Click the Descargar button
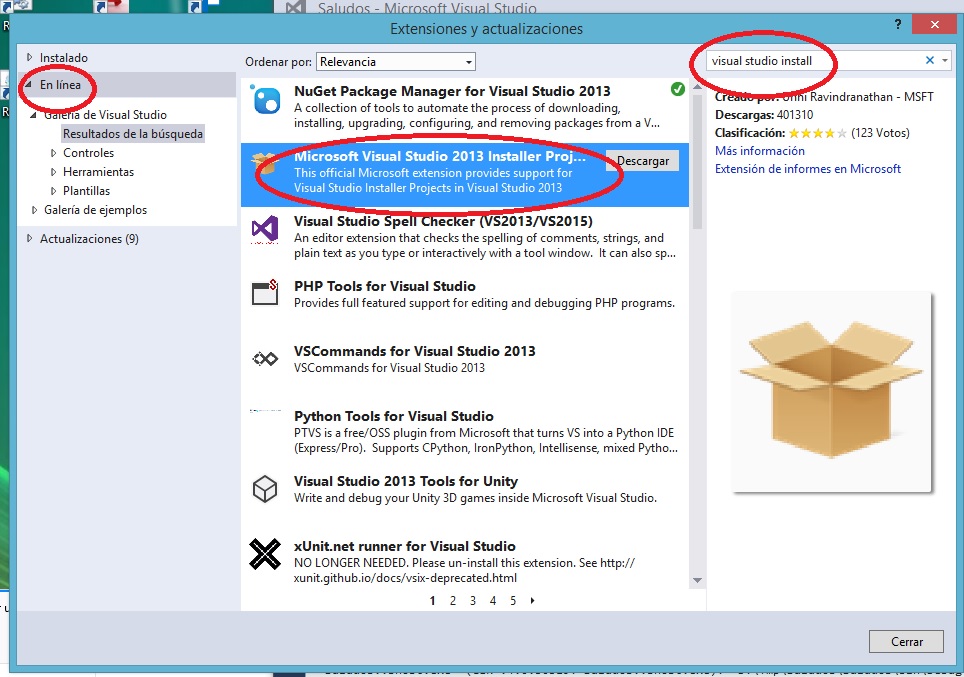Image resolution: width=964 pixels, height=677 pixels. pos(642,160)
